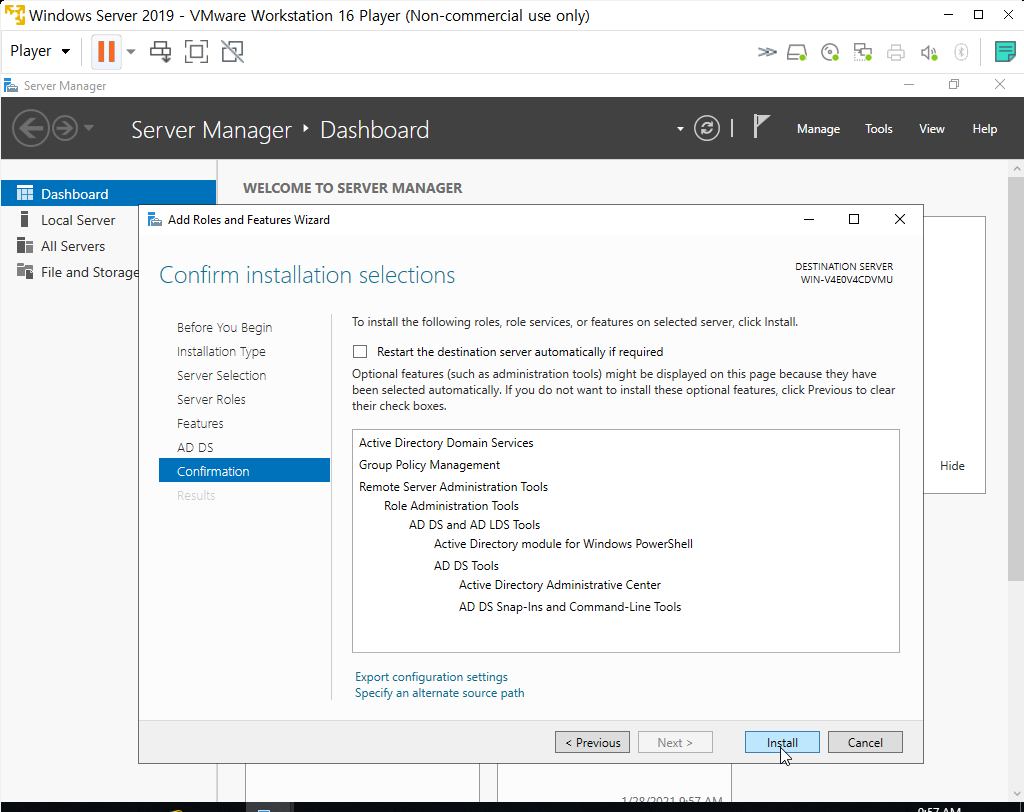Screen dimensions: 1024x812
Task: Enable automatic restart of destination server checkbox
Action: (360, 351)
